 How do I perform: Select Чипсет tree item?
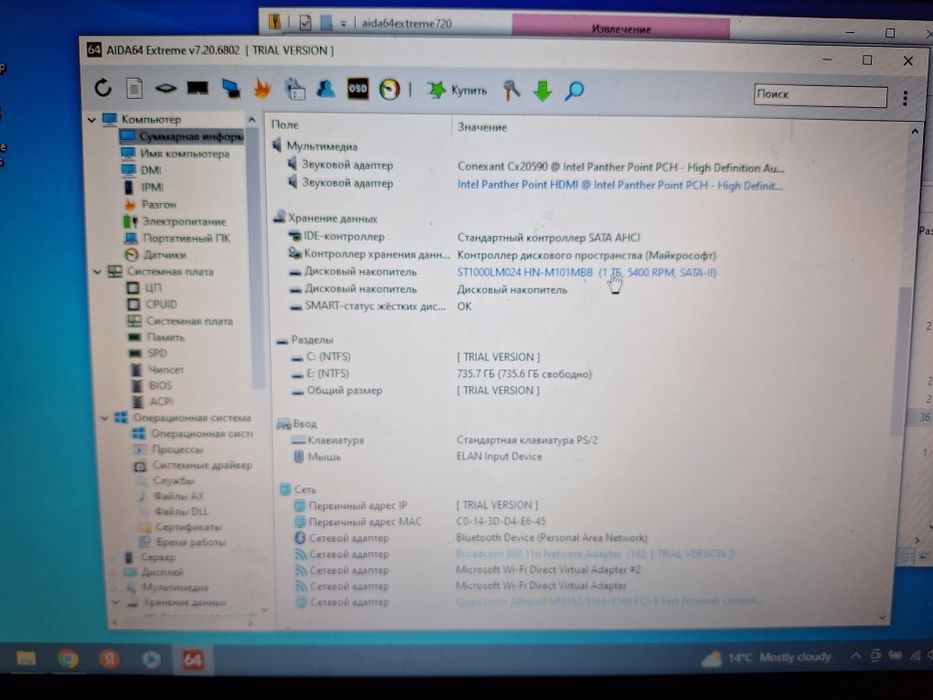pos(158,370)
